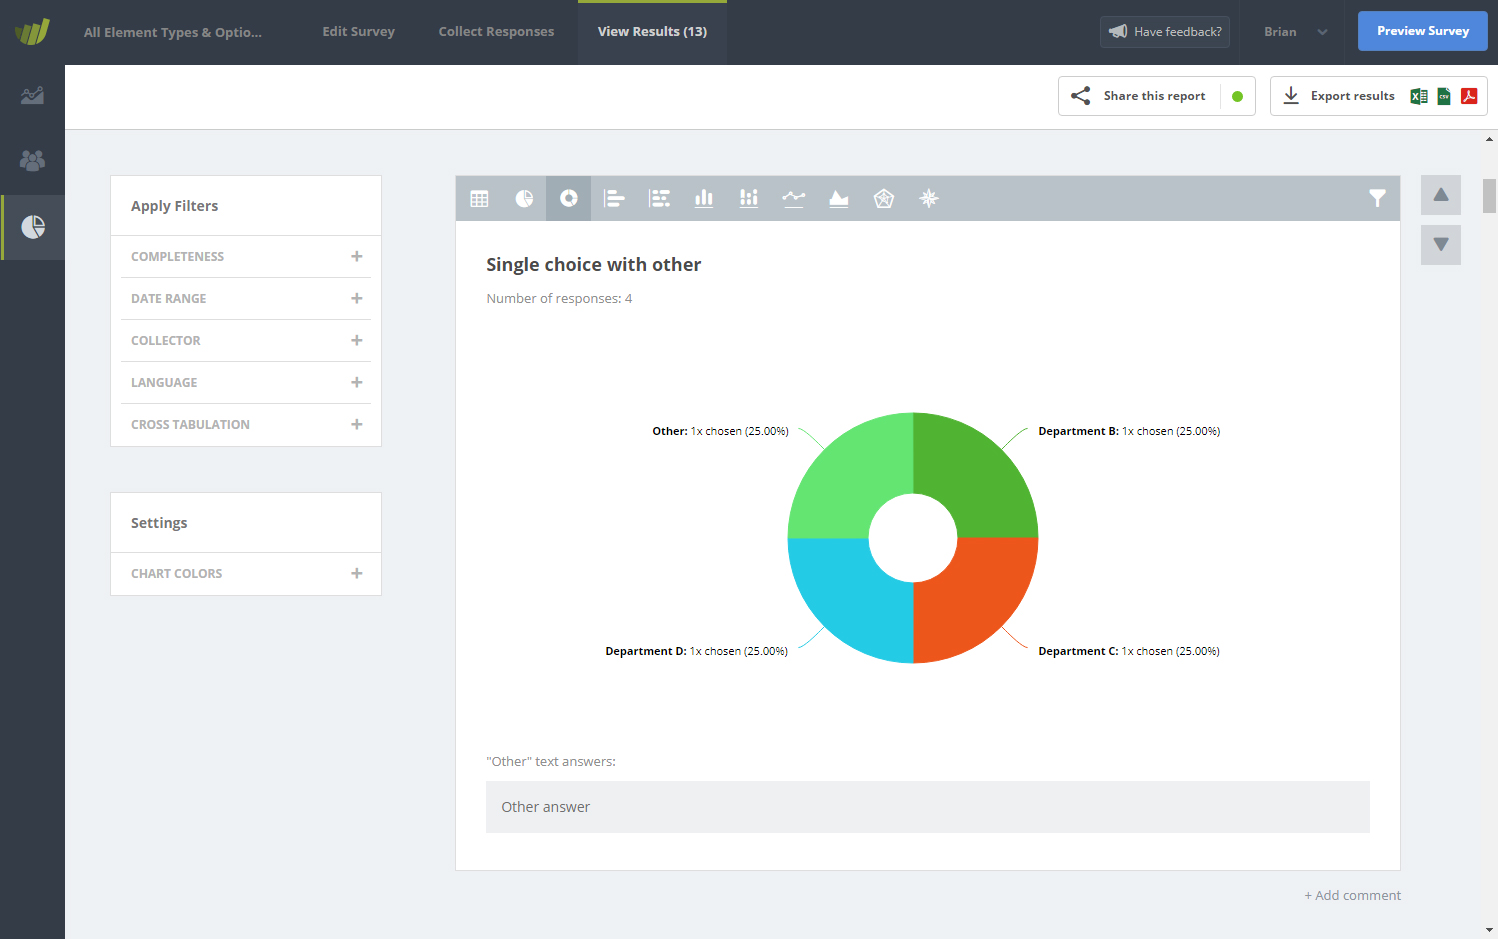Select the donut chart view icon
Image resolution: width=1498 pixels, height=939 pixels.
[569, 198]
